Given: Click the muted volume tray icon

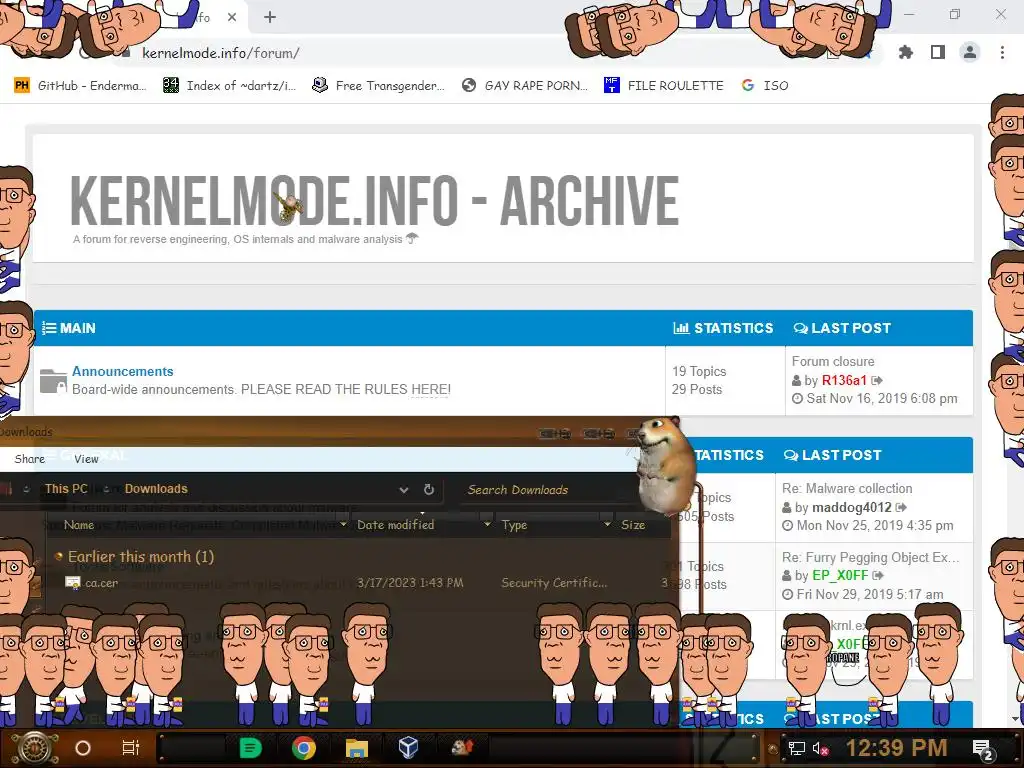Looking at the screenshot, I should (x=820, y=748).
